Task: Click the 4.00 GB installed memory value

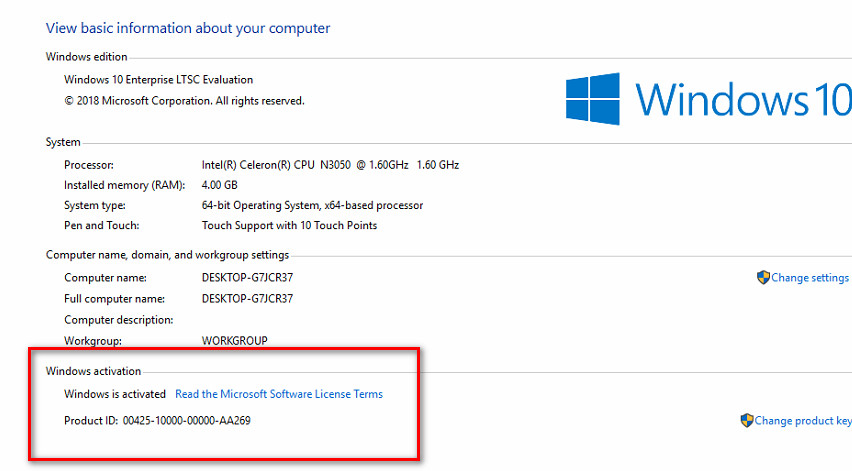Action: pos(220,185)
